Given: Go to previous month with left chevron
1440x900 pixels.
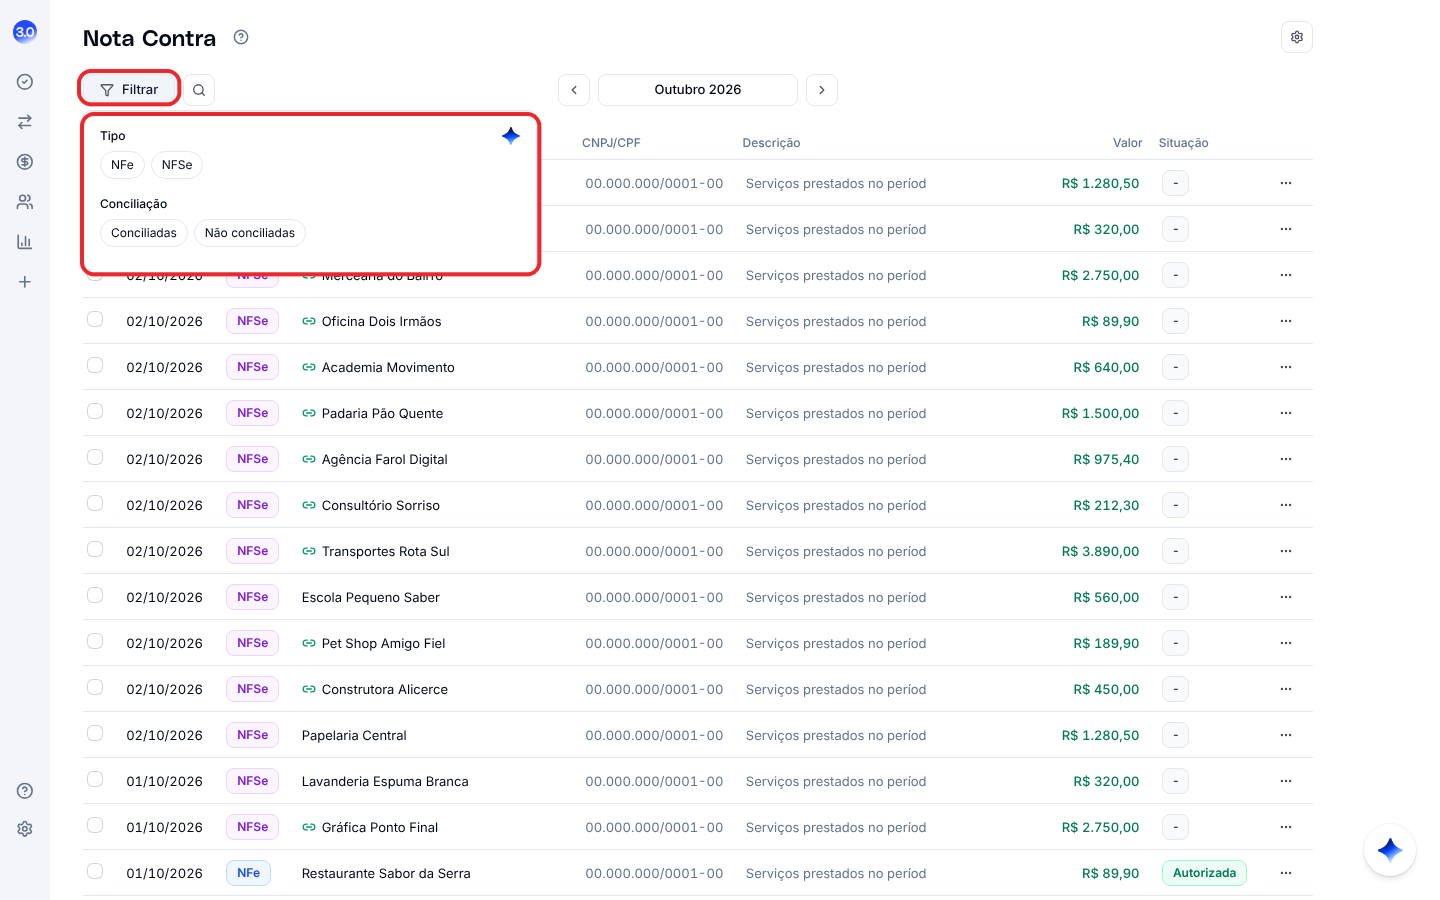Looking at the screenshot, I should pyautogui.click(x=574, y=90).
